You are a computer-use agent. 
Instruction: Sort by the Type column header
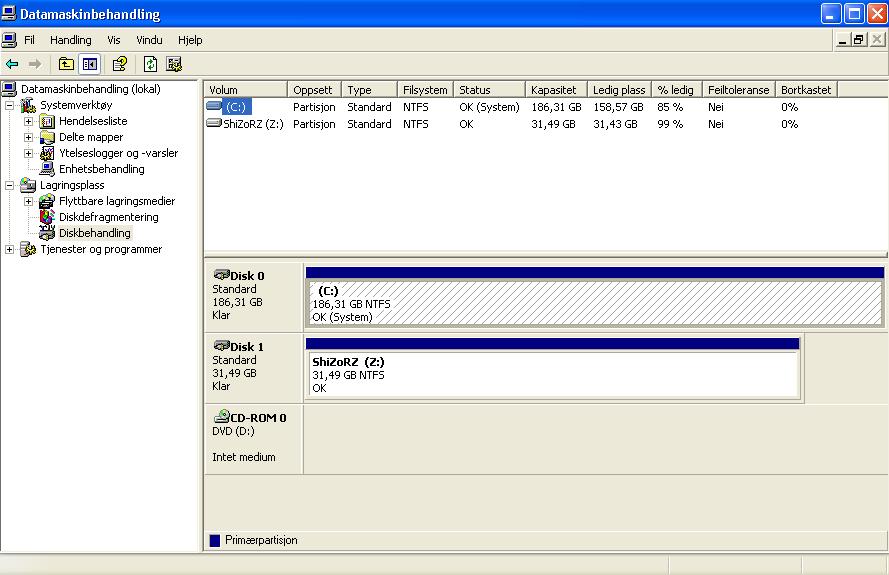tap(369, 90)
